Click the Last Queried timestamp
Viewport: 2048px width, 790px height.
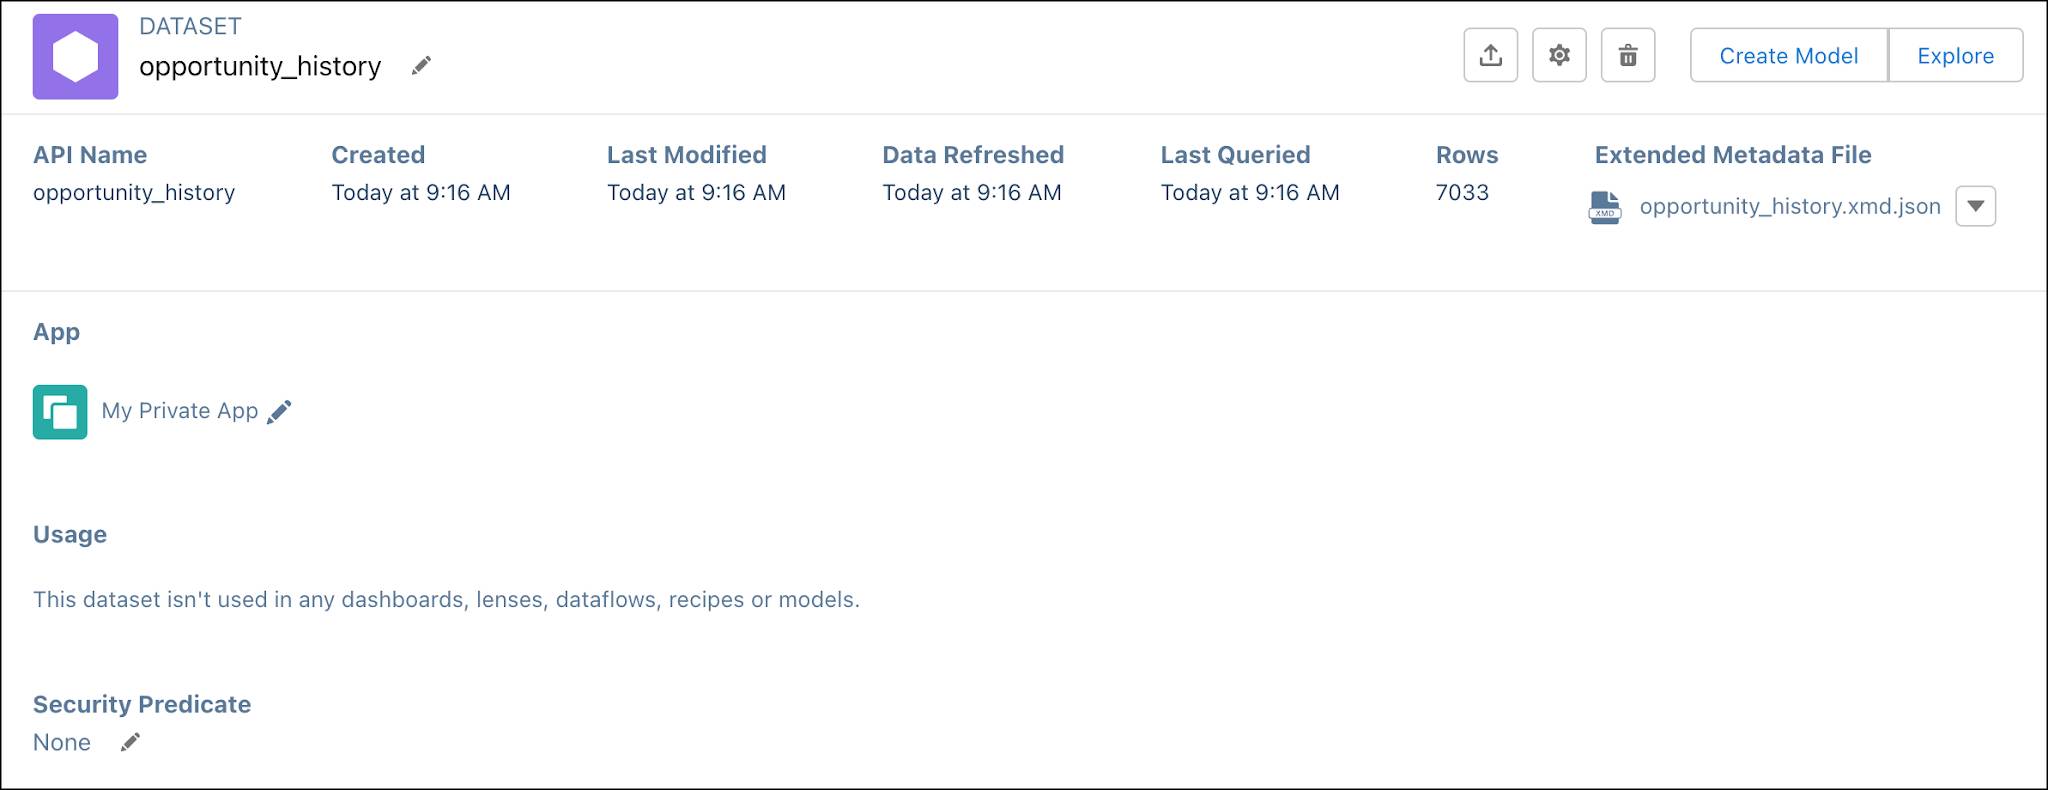[1250, 192]
